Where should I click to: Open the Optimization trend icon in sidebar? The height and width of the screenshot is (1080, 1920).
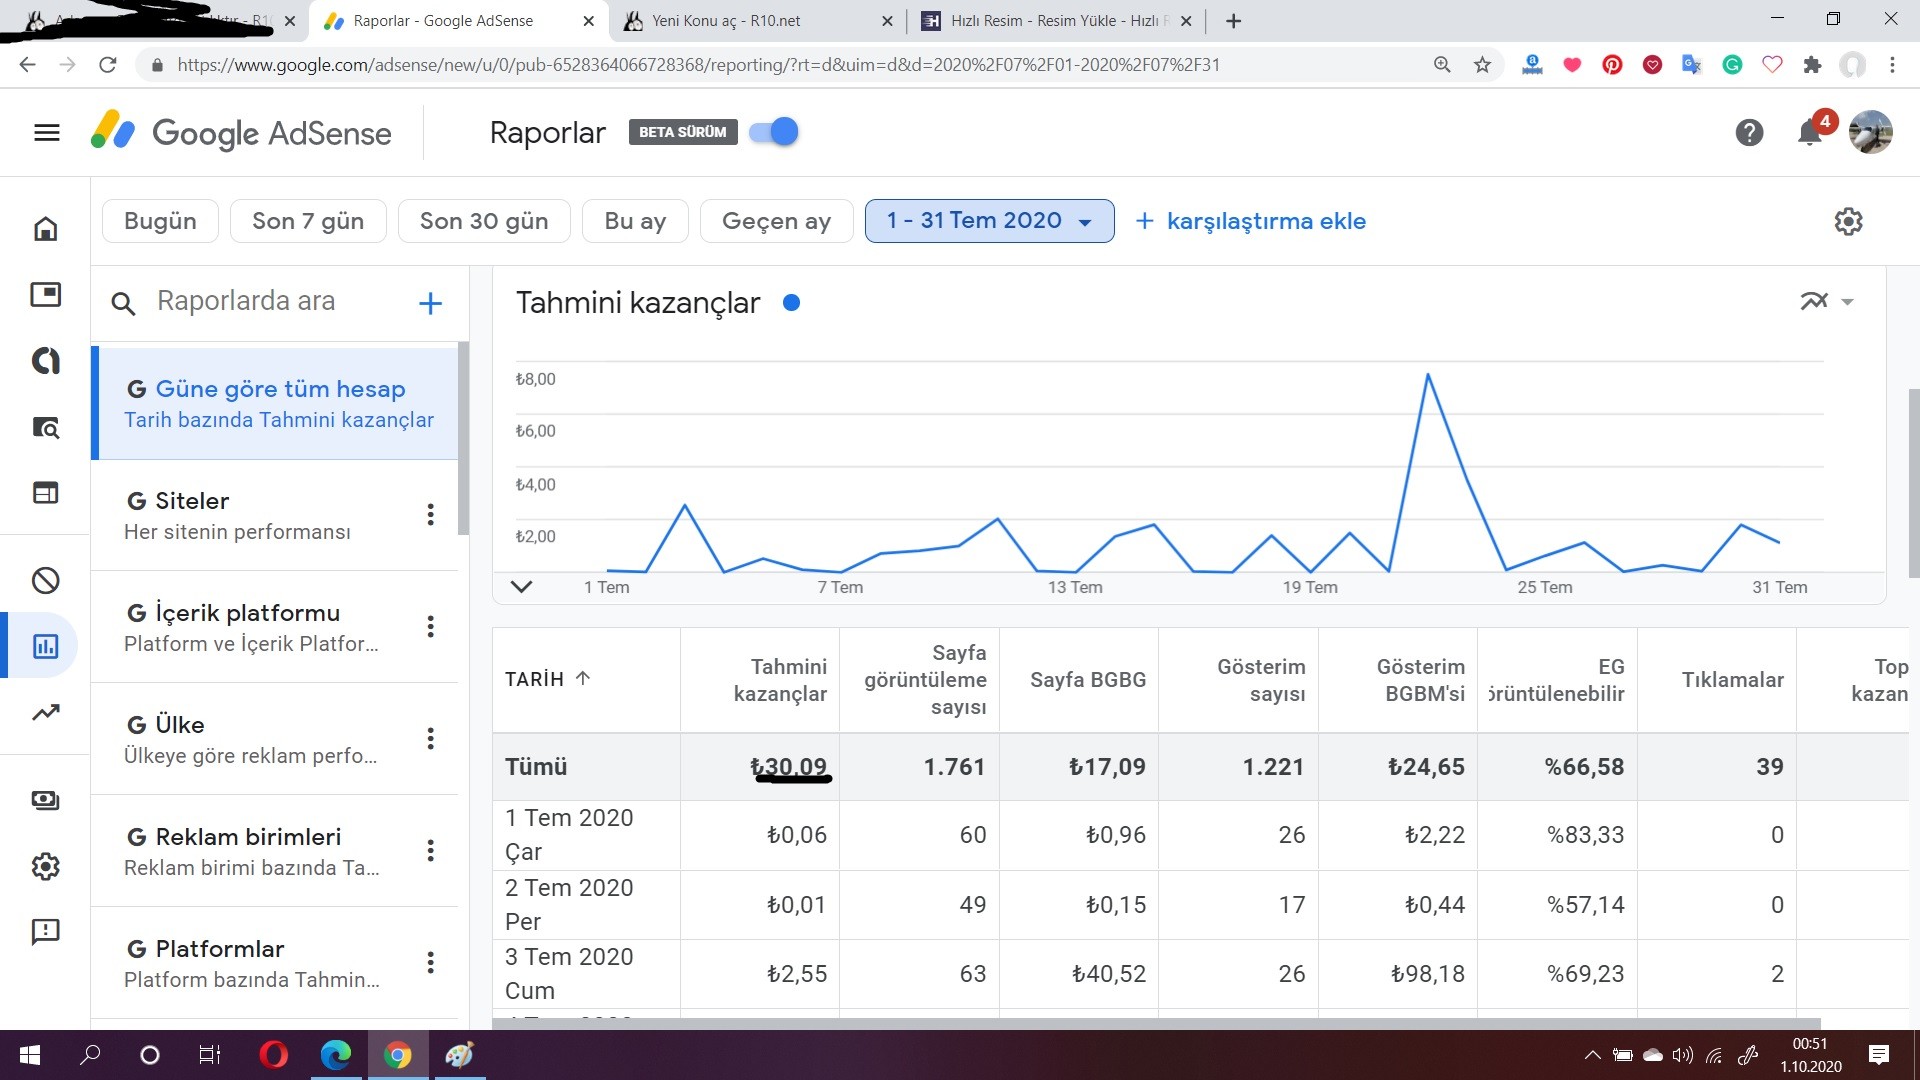tap(46, 713)
